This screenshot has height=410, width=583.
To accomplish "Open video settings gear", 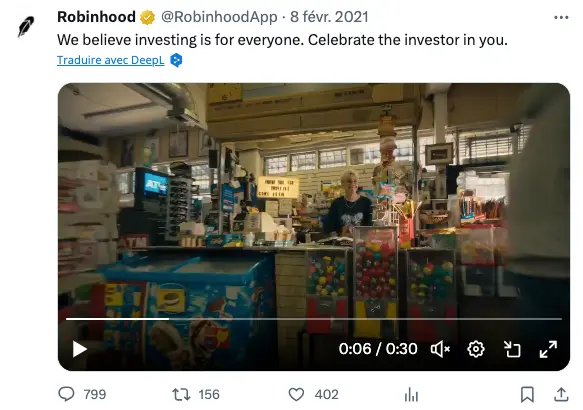I will click(x=476, y=349).
